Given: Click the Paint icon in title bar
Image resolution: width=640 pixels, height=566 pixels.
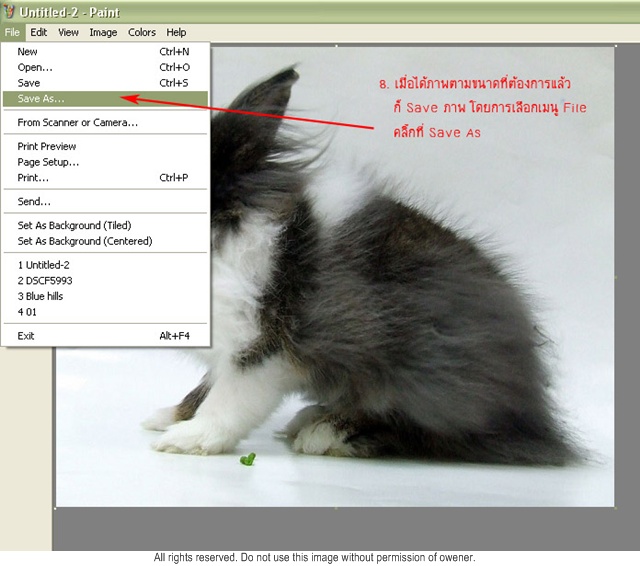Looking at the screenshot, I should [8, 11].
